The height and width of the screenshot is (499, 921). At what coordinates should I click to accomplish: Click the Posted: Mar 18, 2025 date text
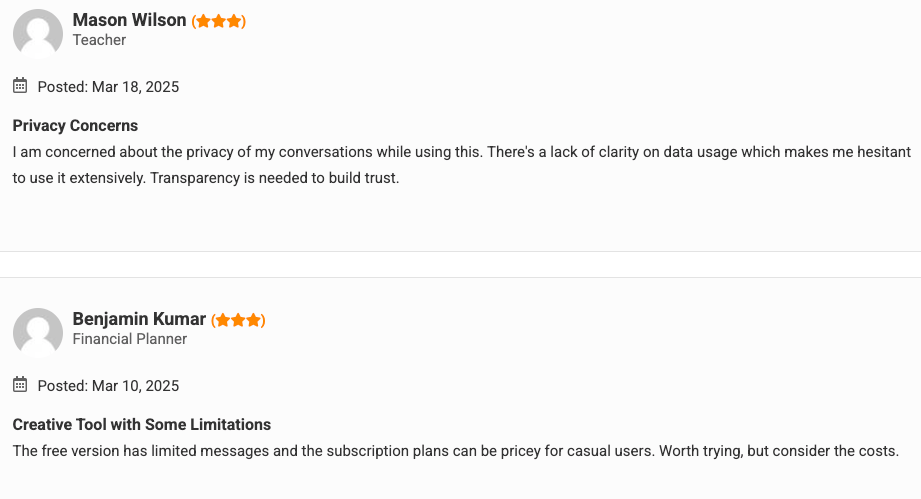(x=108, y=87)
